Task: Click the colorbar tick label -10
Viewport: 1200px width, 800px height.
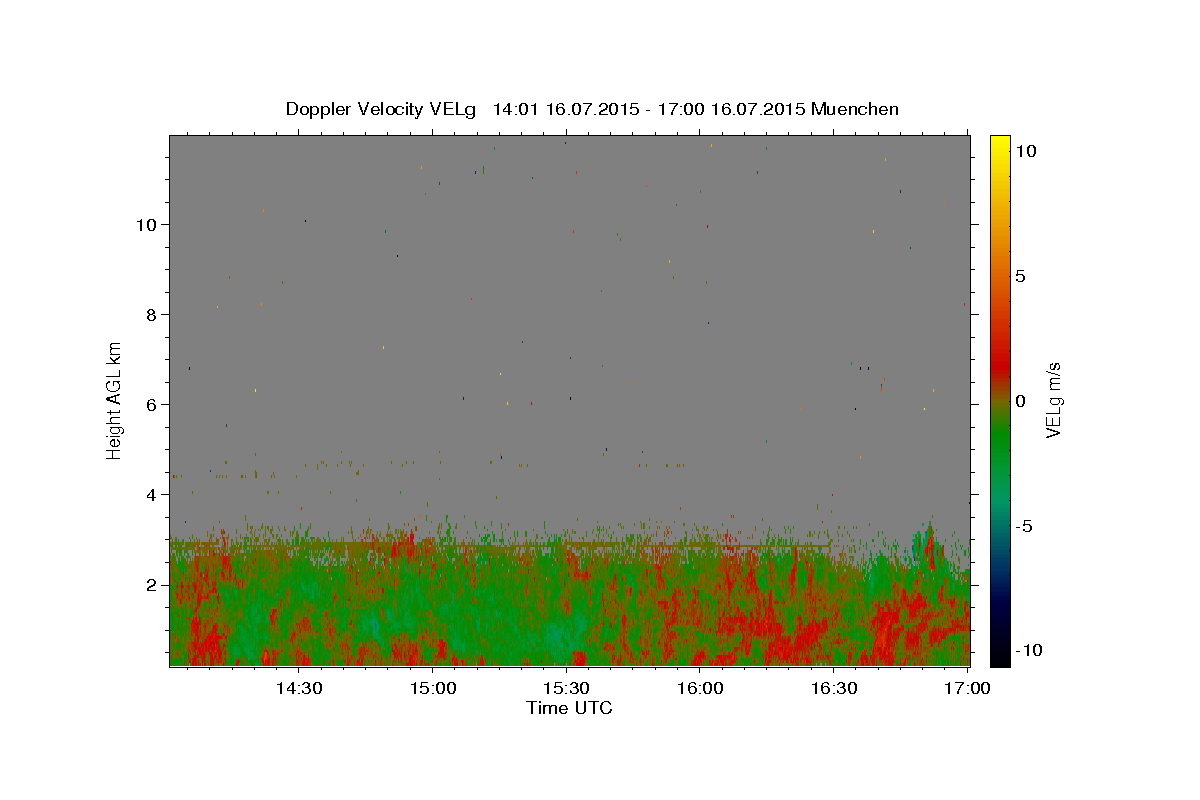Action: click(x=1029, y=651)
